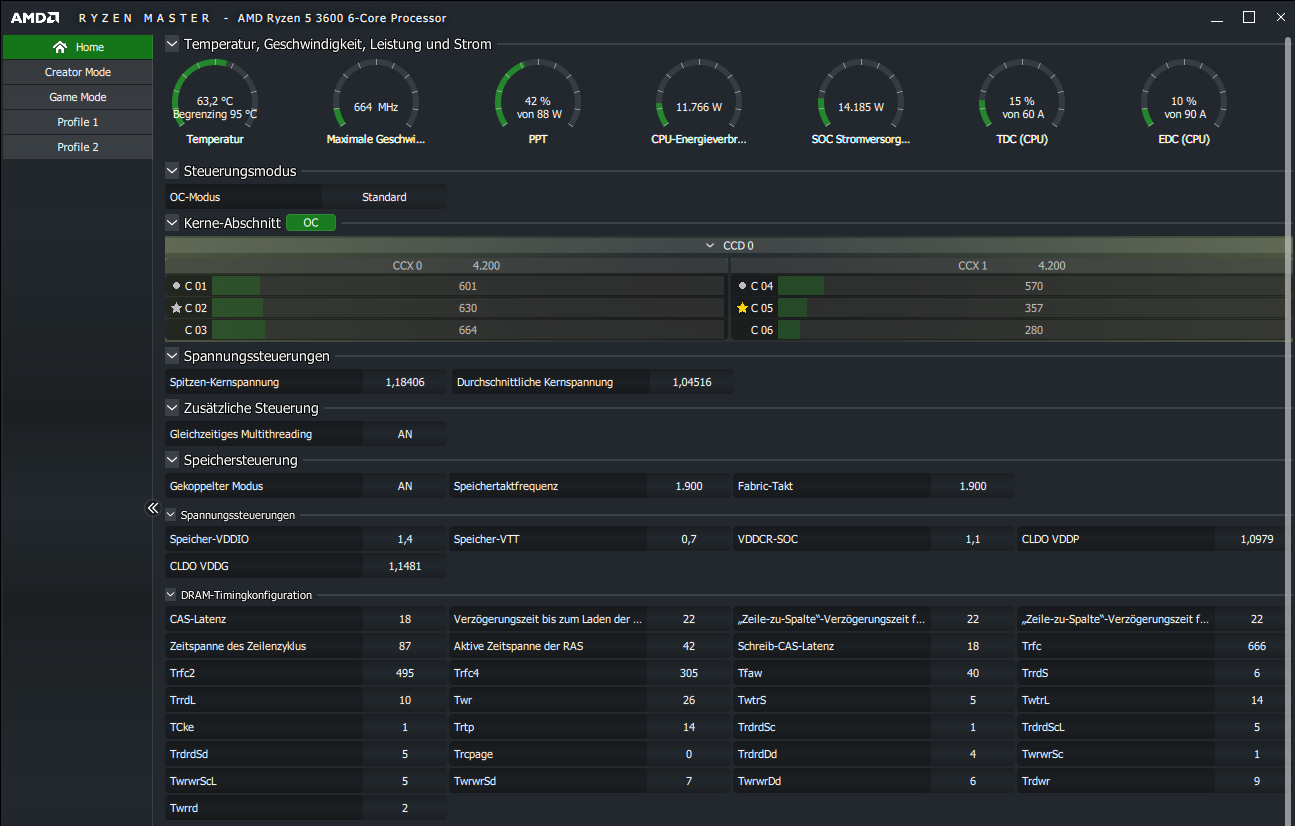The width and height of the screenshot is (1295, 826).
Task: Click the Tfaw value 40
Action: point(973,673)
